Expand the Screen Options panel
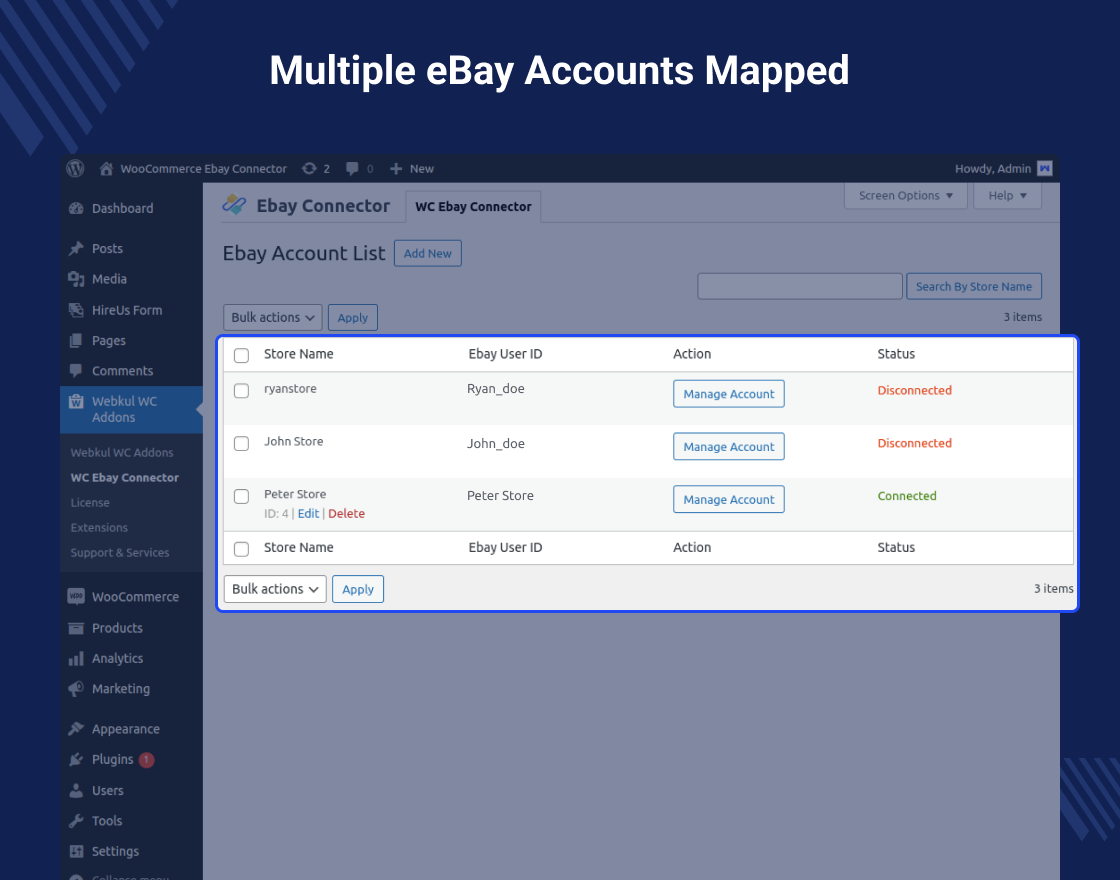 [x=905, y=196]
